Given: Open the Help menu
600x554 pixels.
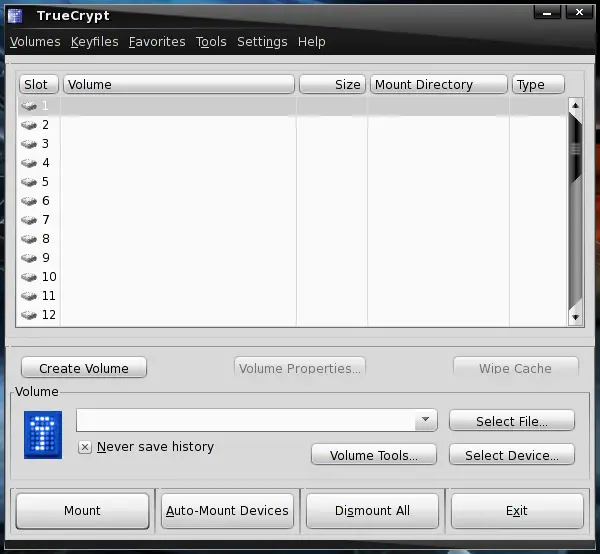Looking at the screenshot, I should [x=311, y=42].
